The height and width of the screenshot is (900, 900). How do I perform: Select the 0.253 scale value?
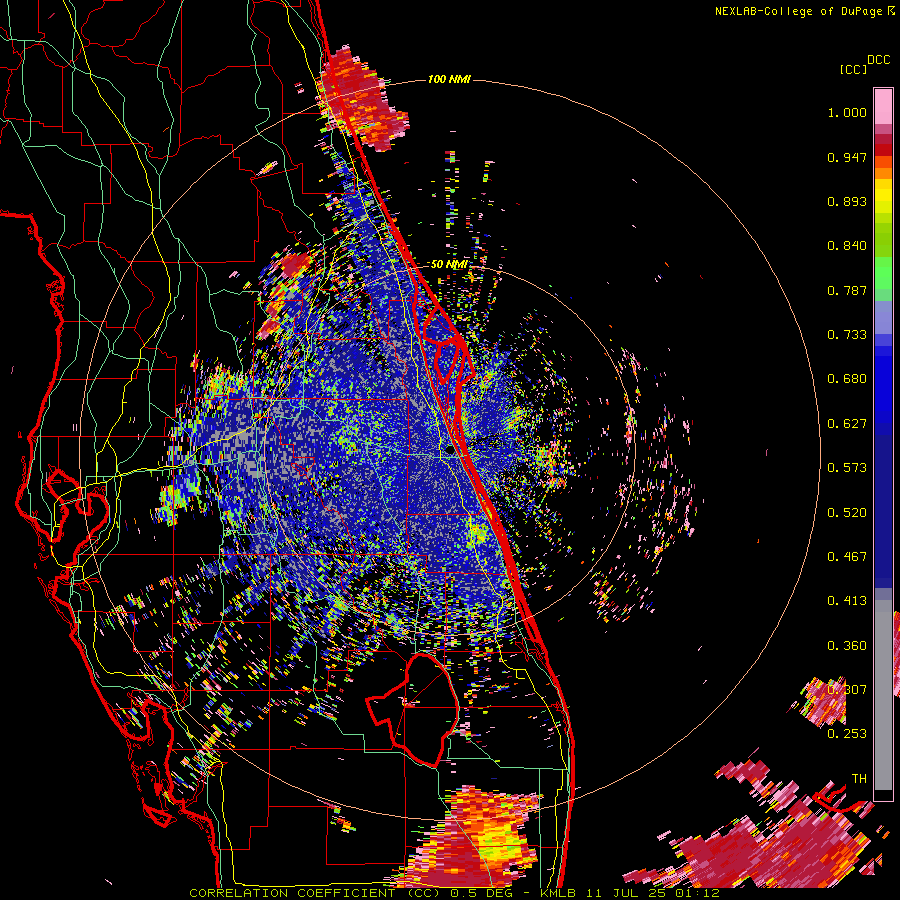coord(847,734)
